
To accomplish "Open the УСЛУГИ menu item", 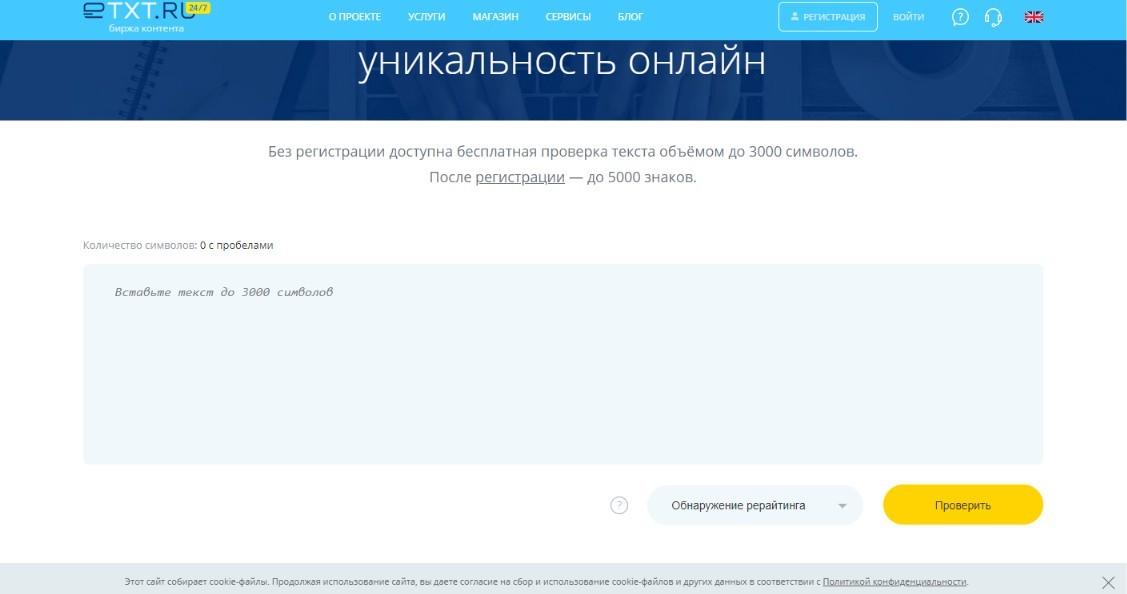I will [427, 17].
